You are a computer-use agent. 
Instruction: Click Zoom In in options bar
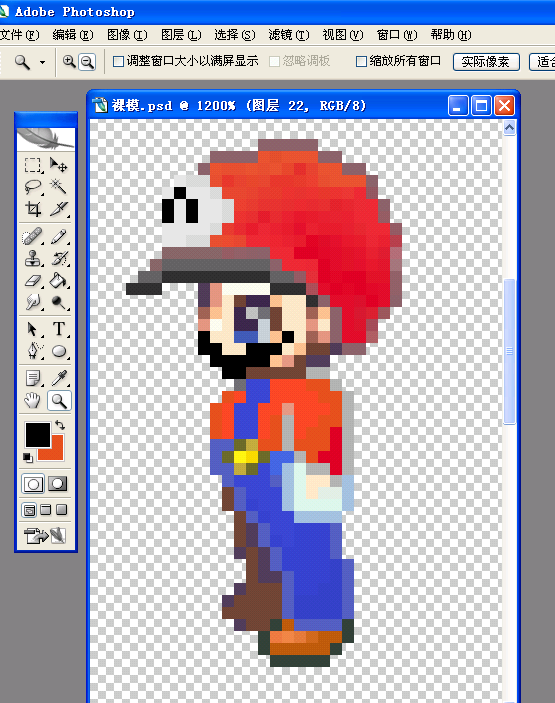click(69, 61)
